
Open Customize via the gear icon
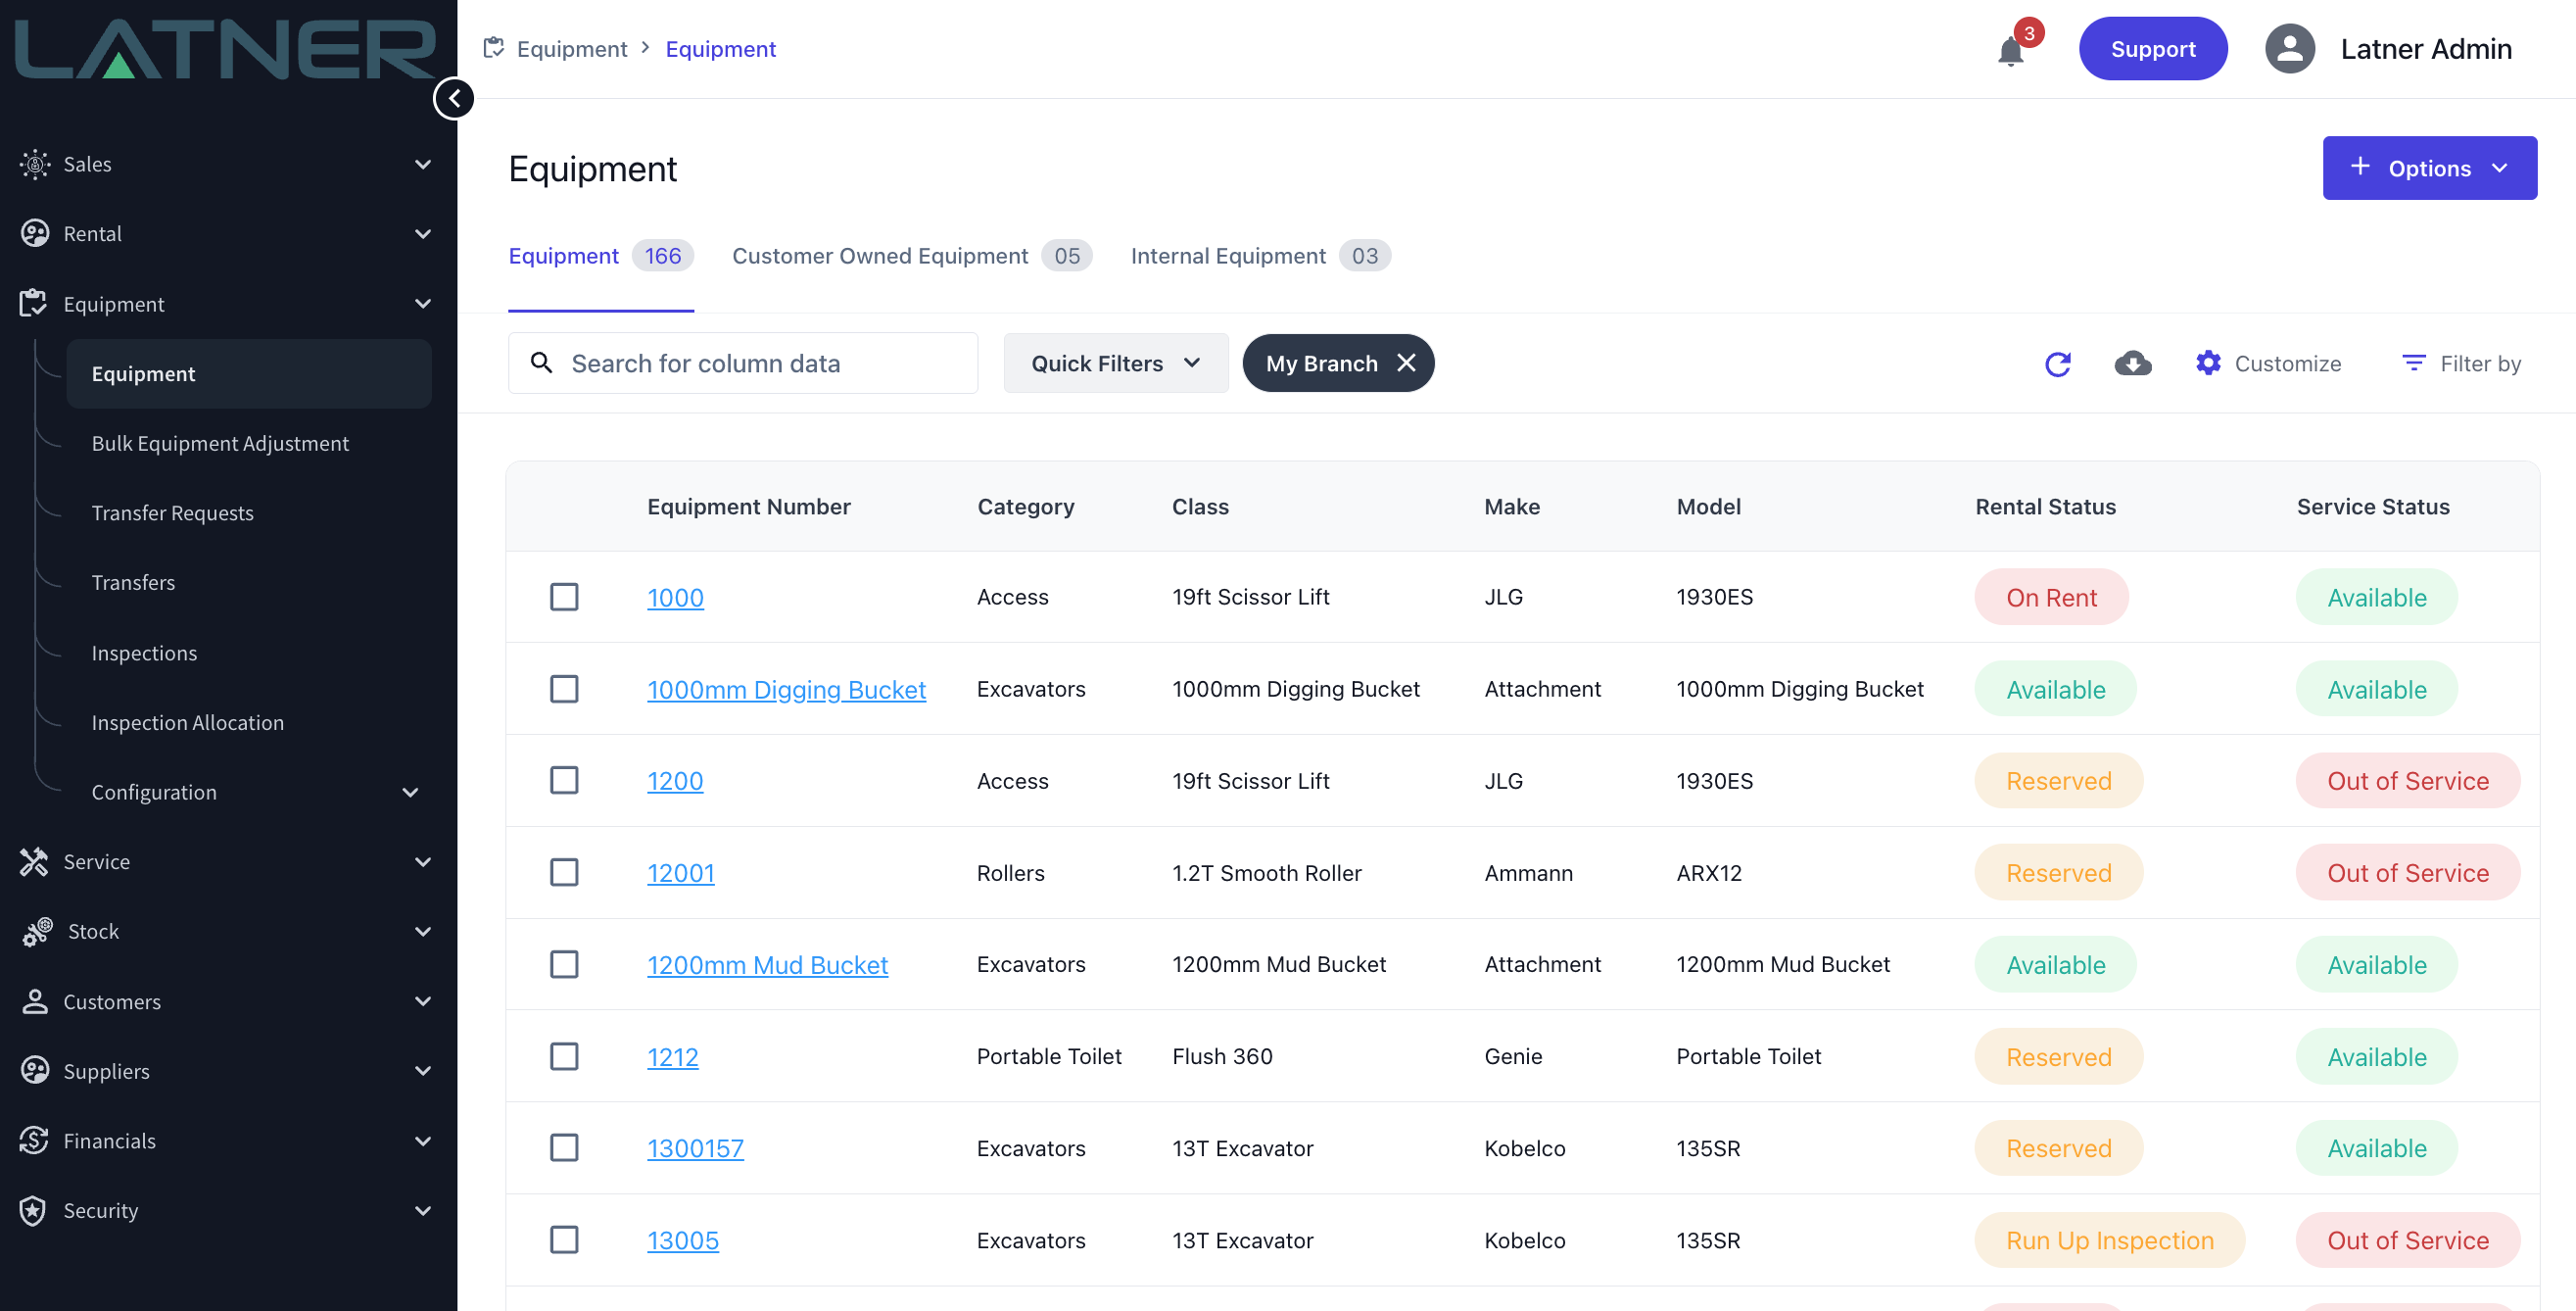2208,363
